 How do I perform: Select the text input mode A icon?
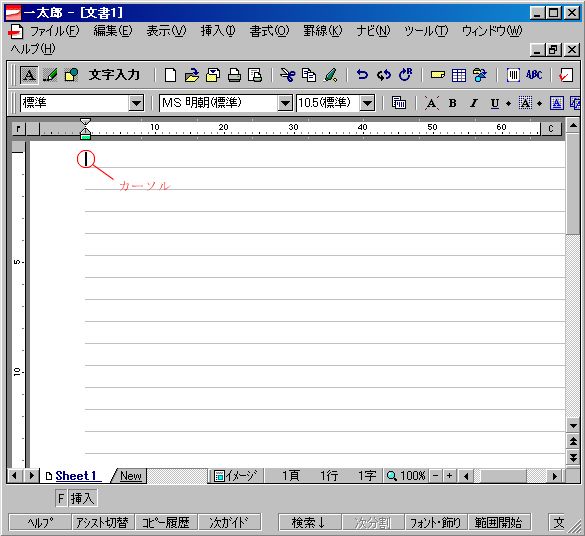(29, 75)
